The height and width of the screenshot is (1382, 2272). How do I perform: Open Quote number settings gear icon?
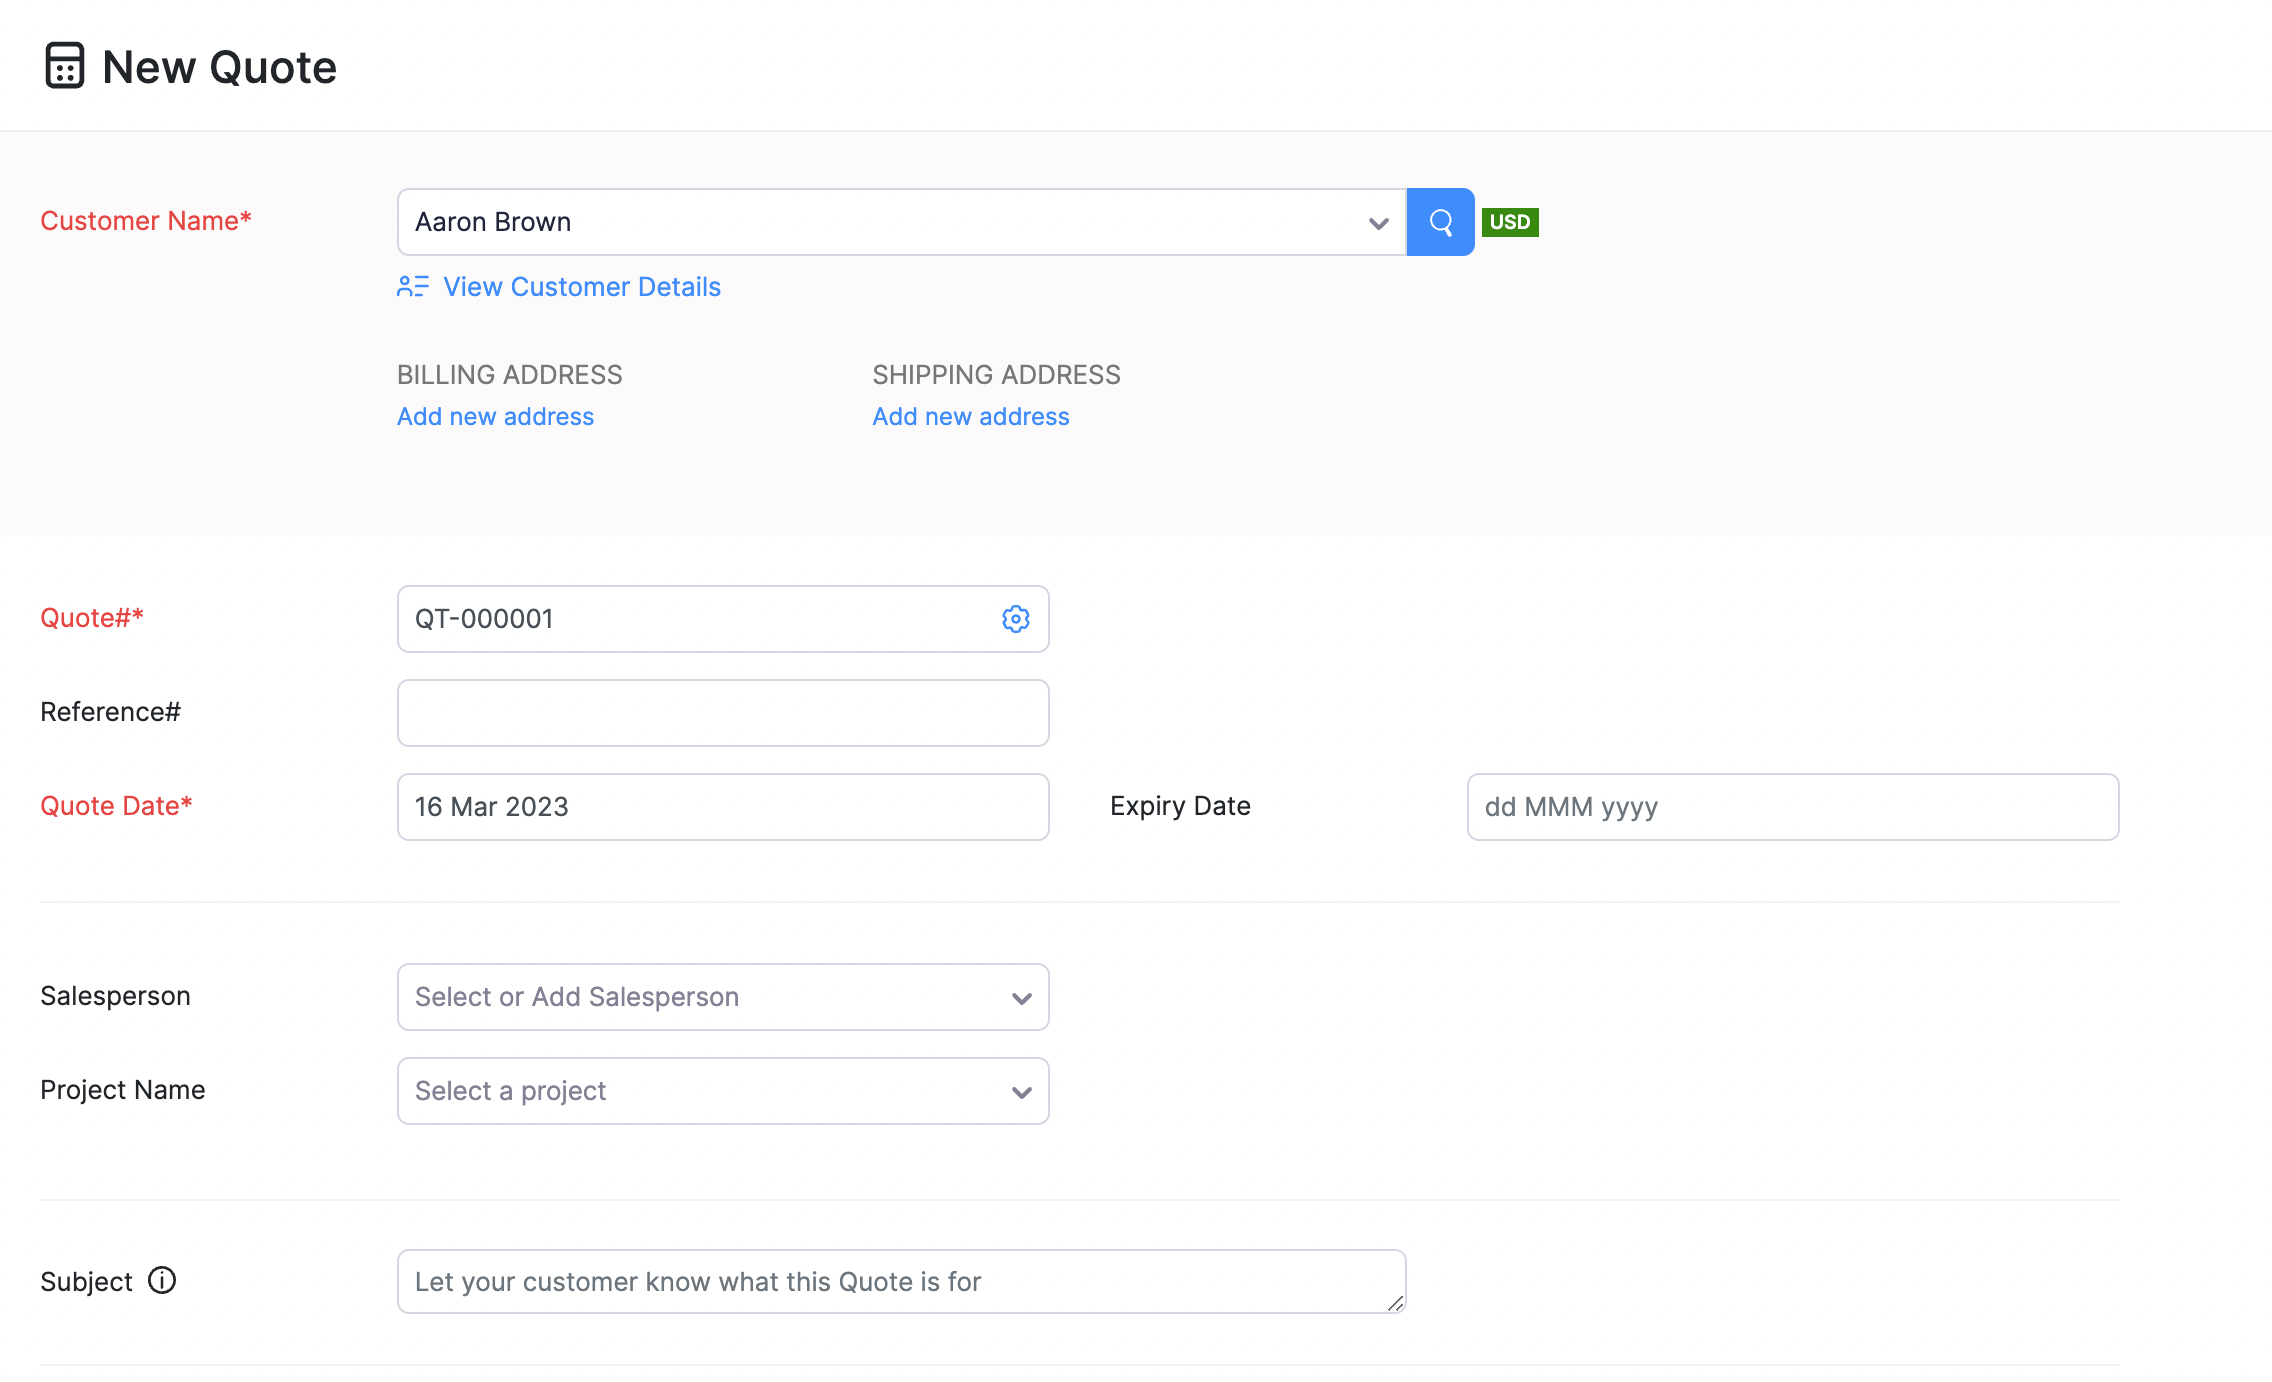coord(1015,619)
